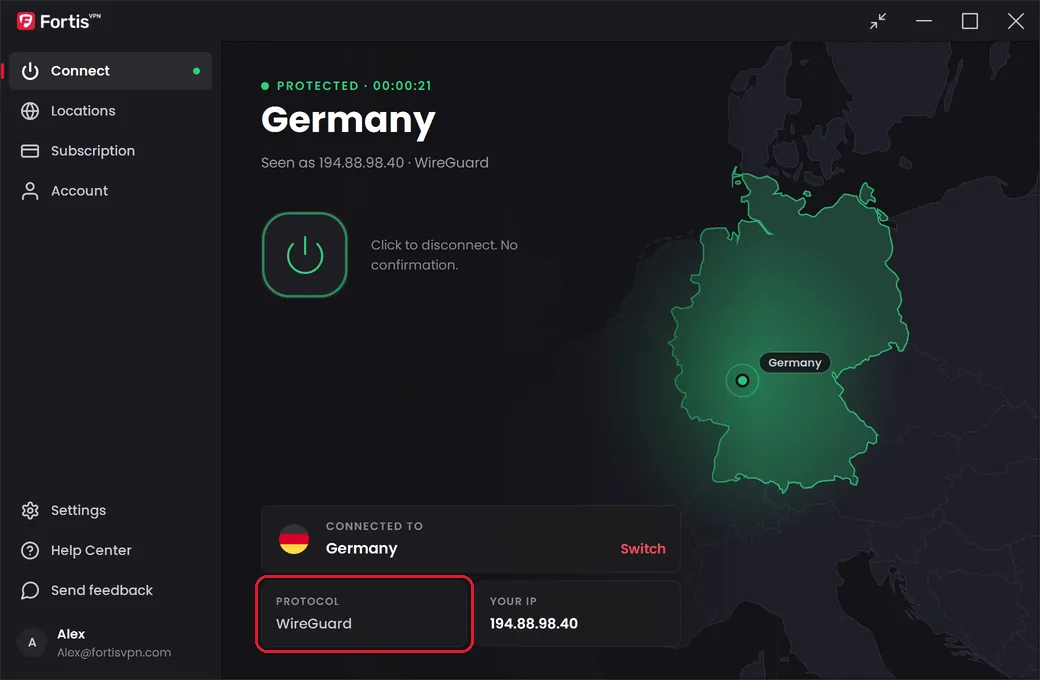Click the card icon beside Subscription
The height and width of the screenshot is (680, 1040).
[30, 151]
